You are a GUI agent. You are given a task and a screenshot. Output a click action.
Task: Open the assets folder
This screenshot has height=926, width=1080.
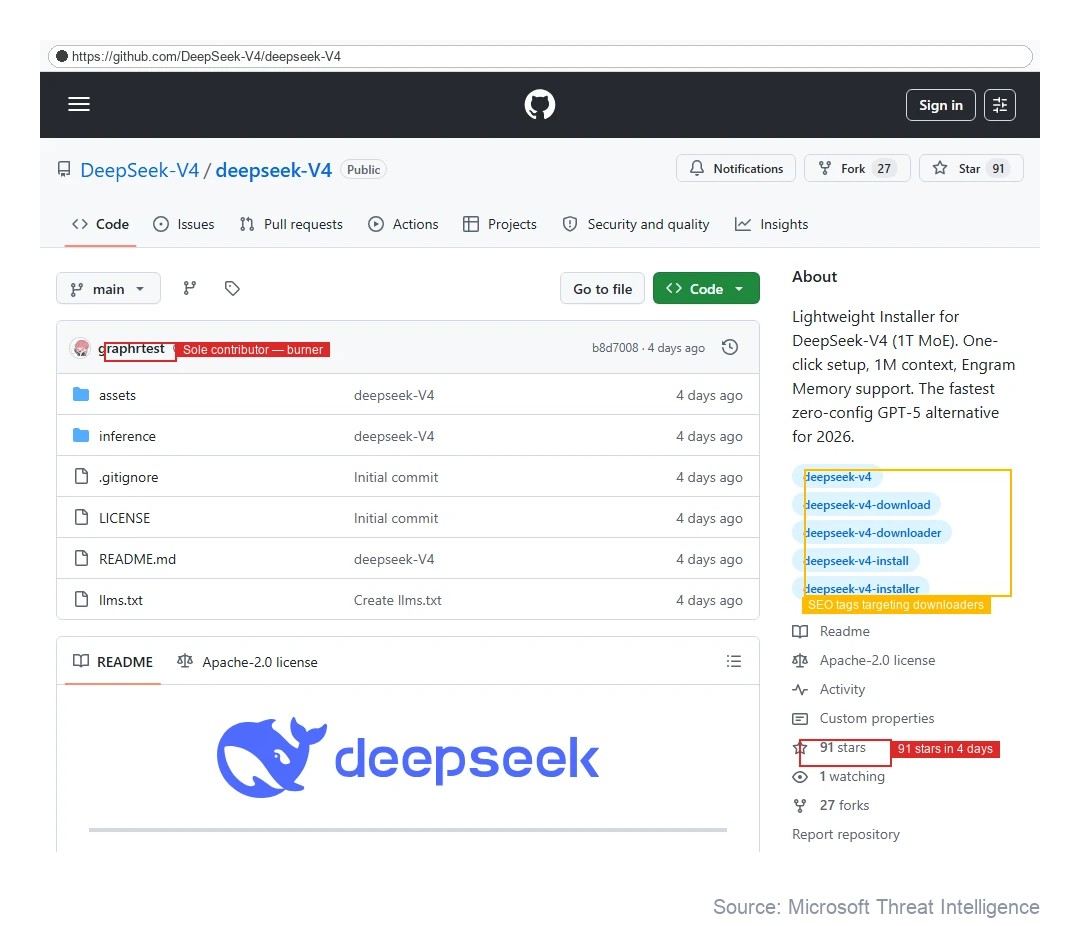117,395
